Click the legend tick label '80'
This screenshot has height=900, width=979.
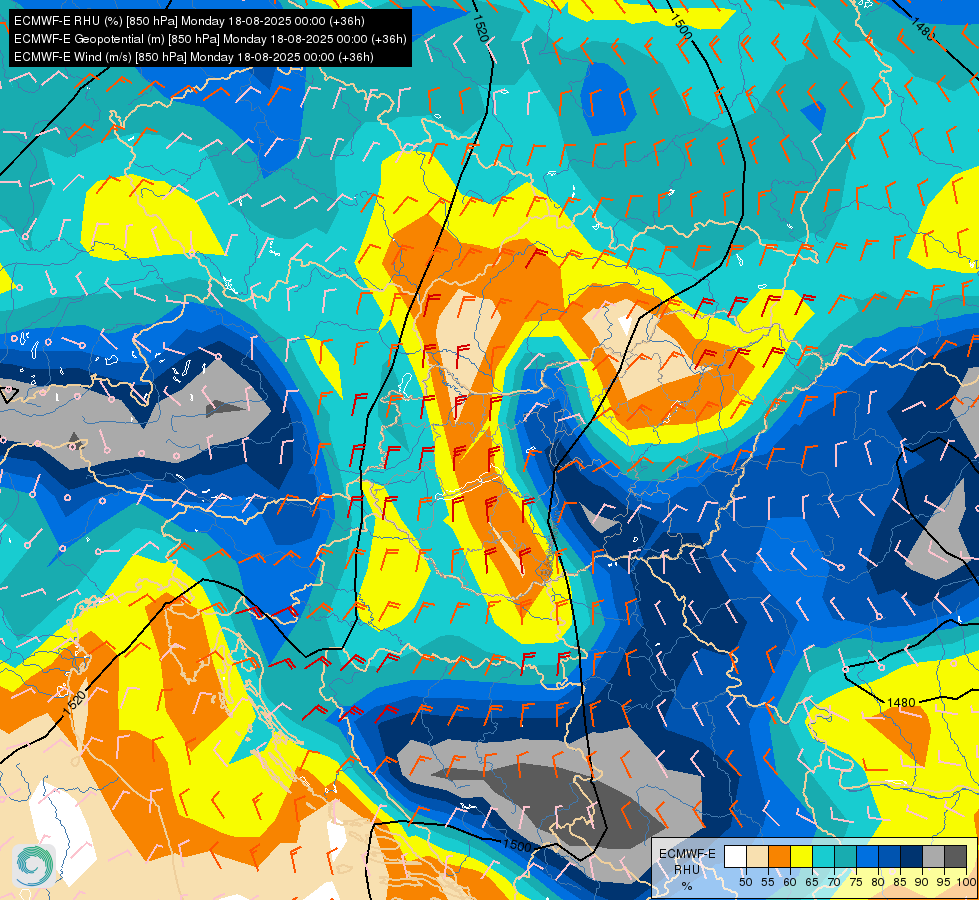(x=878, y=882)
